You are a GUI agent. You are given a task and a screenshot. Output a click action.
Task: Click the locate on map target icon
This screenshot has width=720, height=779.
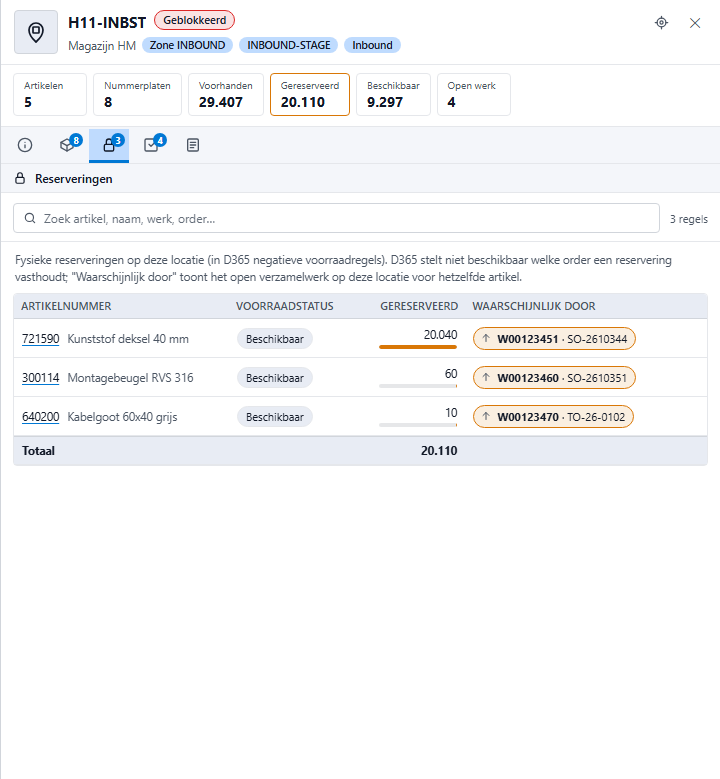[661, 23]
